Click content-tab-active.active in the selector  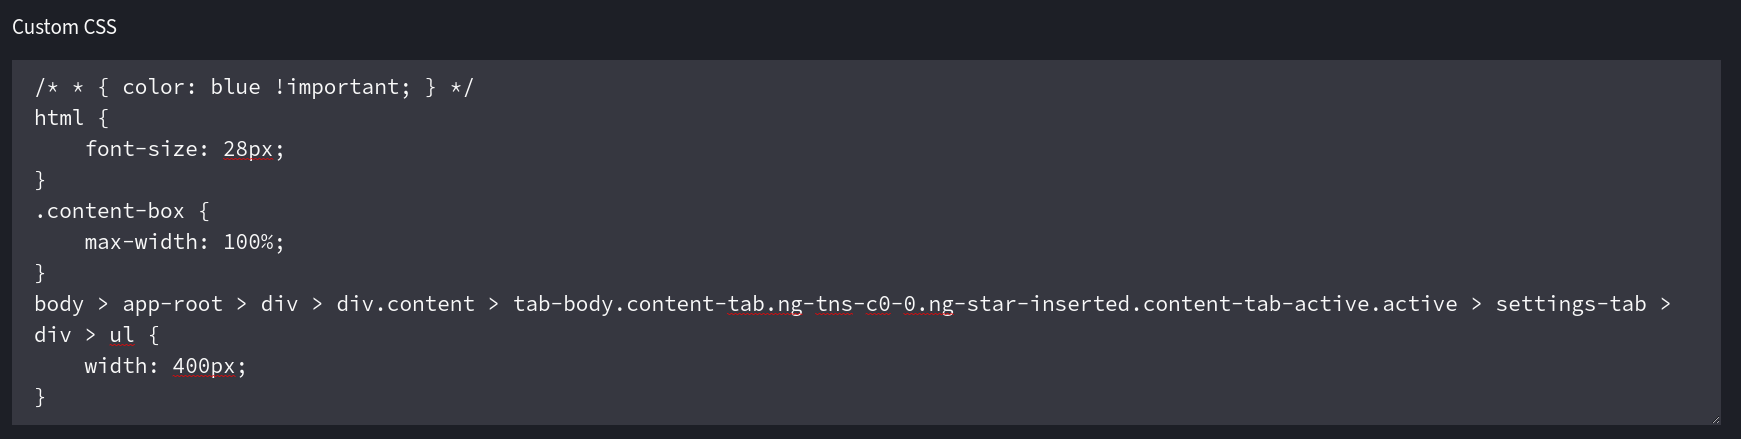tap(1299, 304)
